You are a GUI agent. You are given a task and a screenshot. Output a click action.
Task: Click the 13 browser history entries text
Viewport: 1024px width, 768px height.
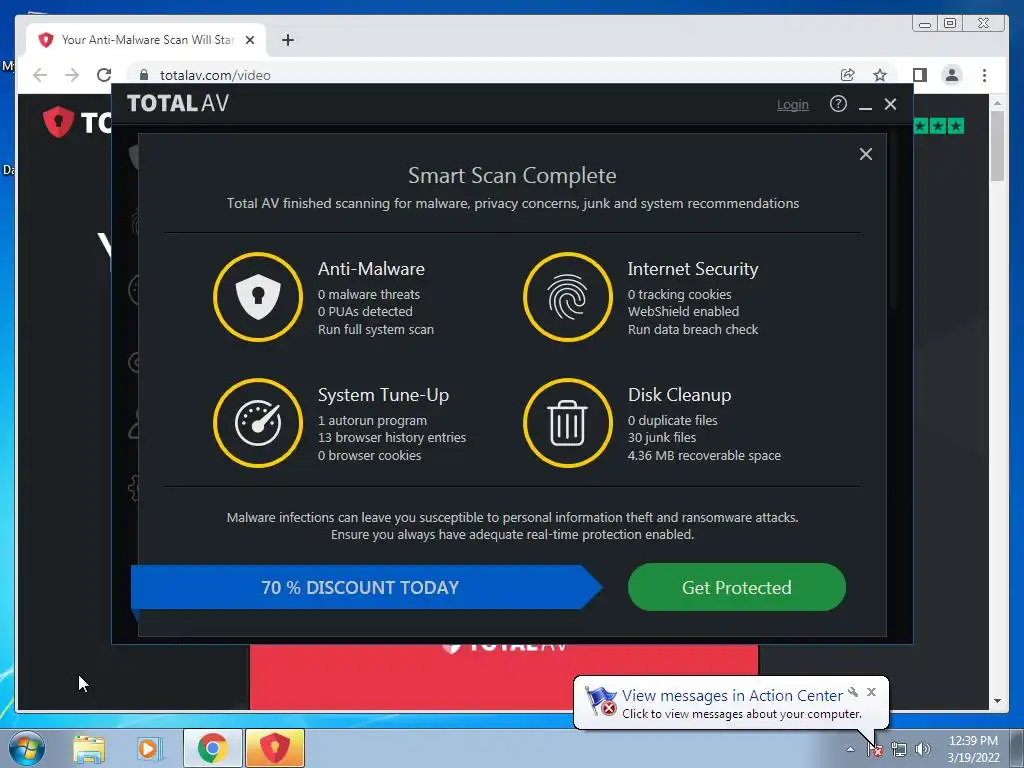392,438
